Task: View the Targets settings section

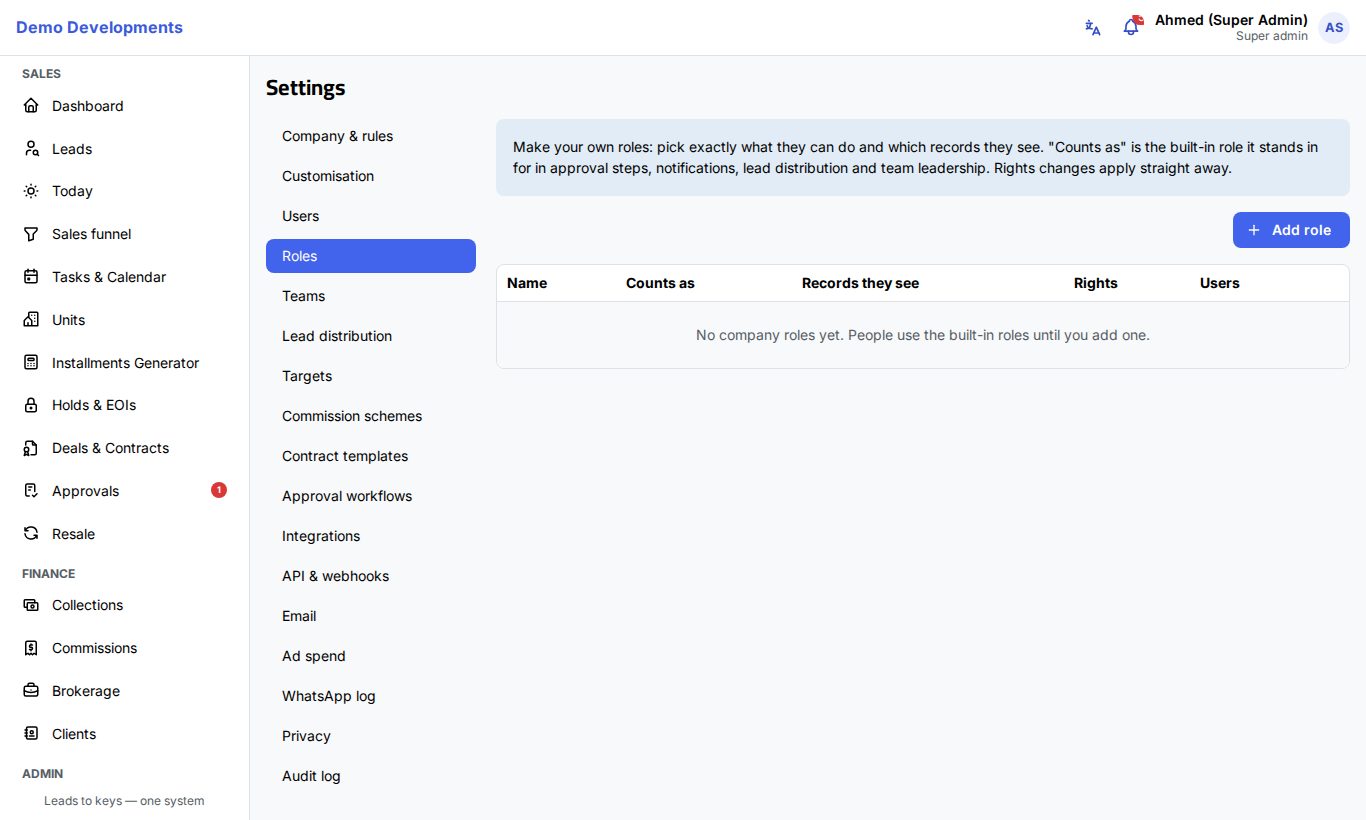Action: coord(371,376)
